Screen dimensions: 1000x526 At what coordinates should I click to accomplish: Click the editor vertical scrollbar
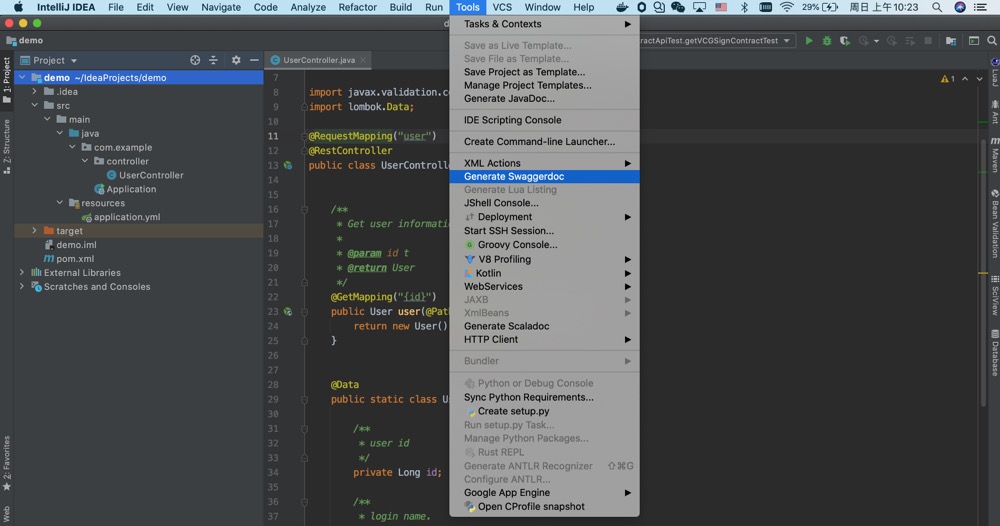[x=983, y=271]
